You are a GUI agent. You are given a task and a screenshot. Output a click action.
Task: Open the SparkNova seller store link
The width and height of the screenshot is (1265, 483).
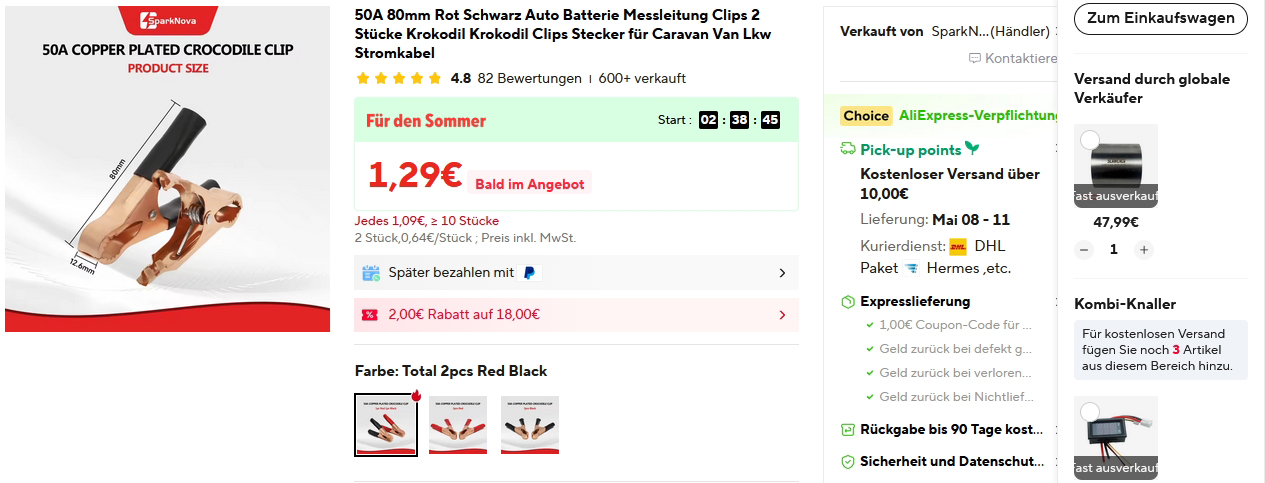tap(990, 32)
